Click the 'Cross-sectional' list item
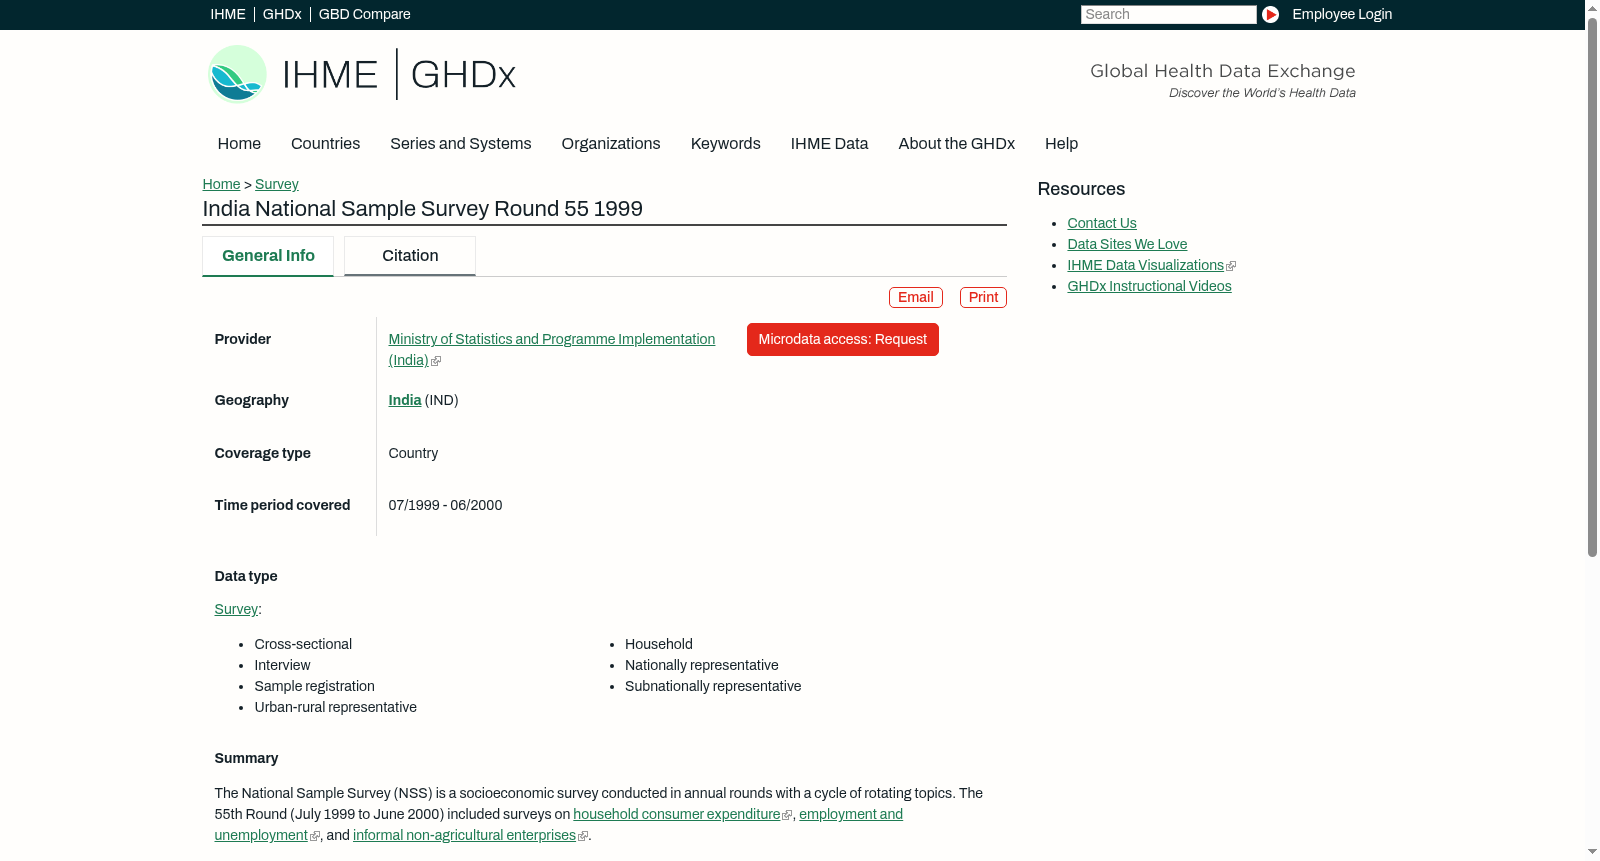Image resolution: width=1600 pixels, height=861 pixels. pyautogui.click(x=303, y=644)
